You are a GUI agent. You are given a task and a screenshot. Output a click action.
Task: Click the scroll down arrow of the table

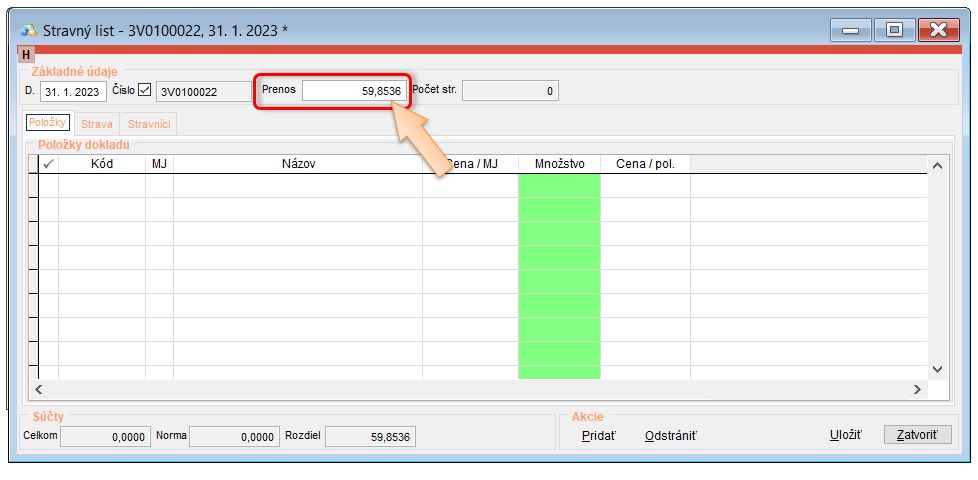pos(937,369)
